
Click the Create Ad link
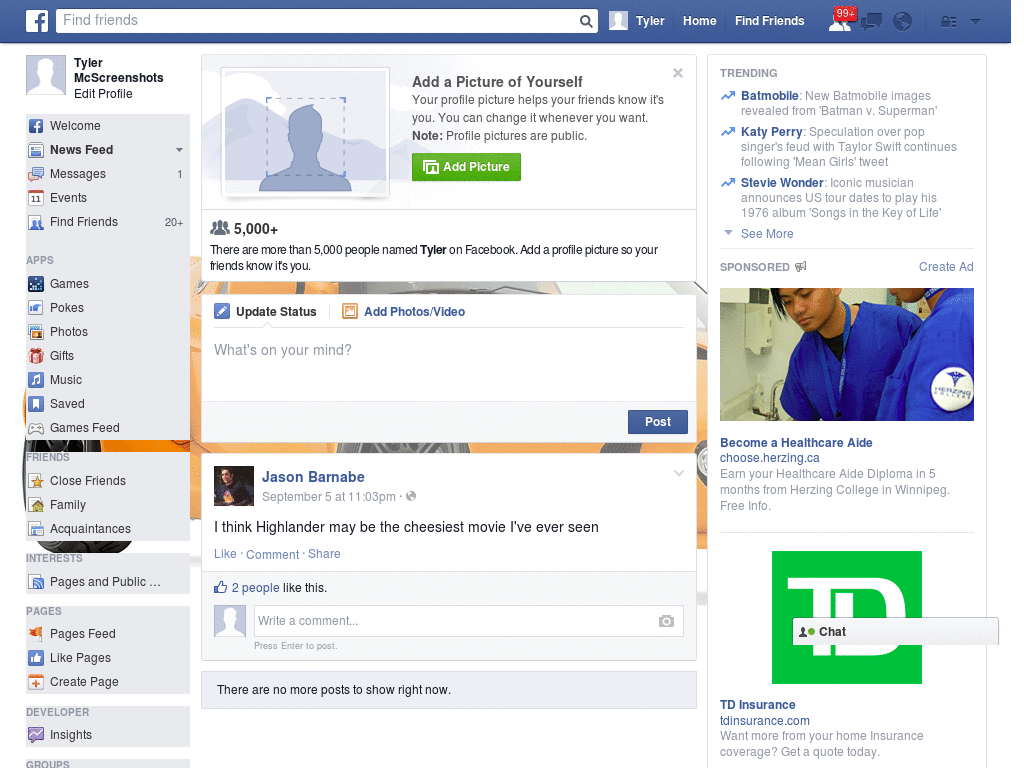point(946,266)
